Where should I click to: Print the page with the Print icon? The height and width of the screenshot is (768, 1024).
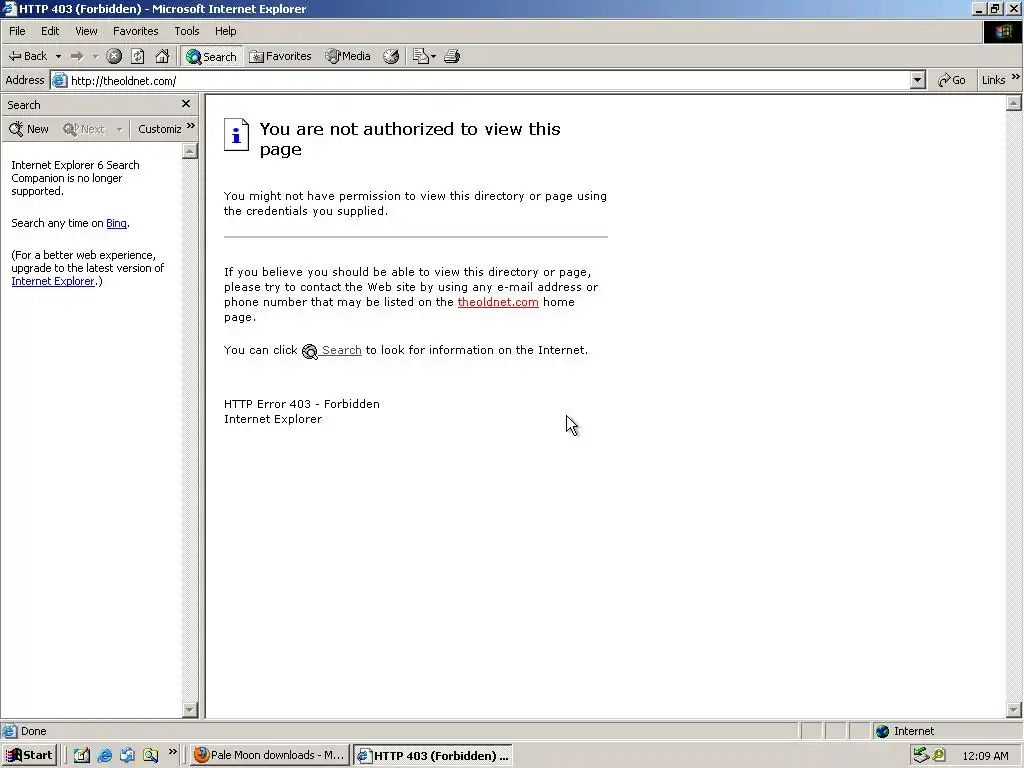452,56
